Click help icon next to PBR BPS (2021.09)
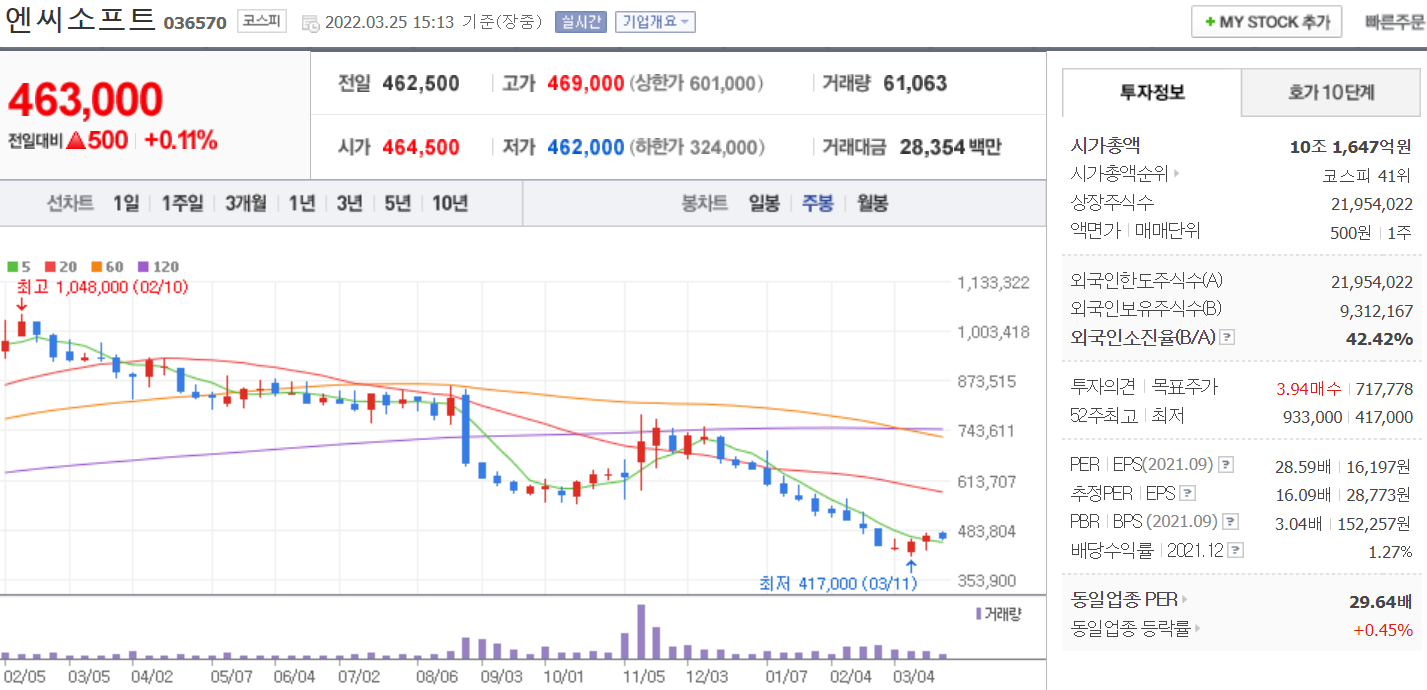 1231,522
